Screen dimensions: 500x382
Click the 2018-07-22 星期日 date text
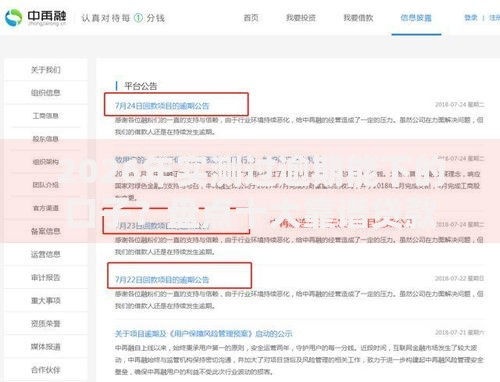click(459, 278)
